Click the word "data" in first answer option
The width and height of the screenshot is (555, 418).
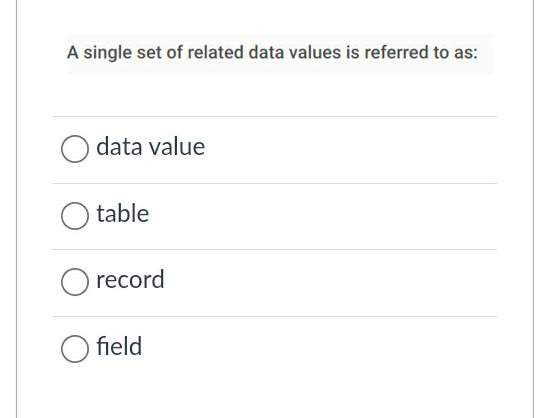(x=119, y=147)
